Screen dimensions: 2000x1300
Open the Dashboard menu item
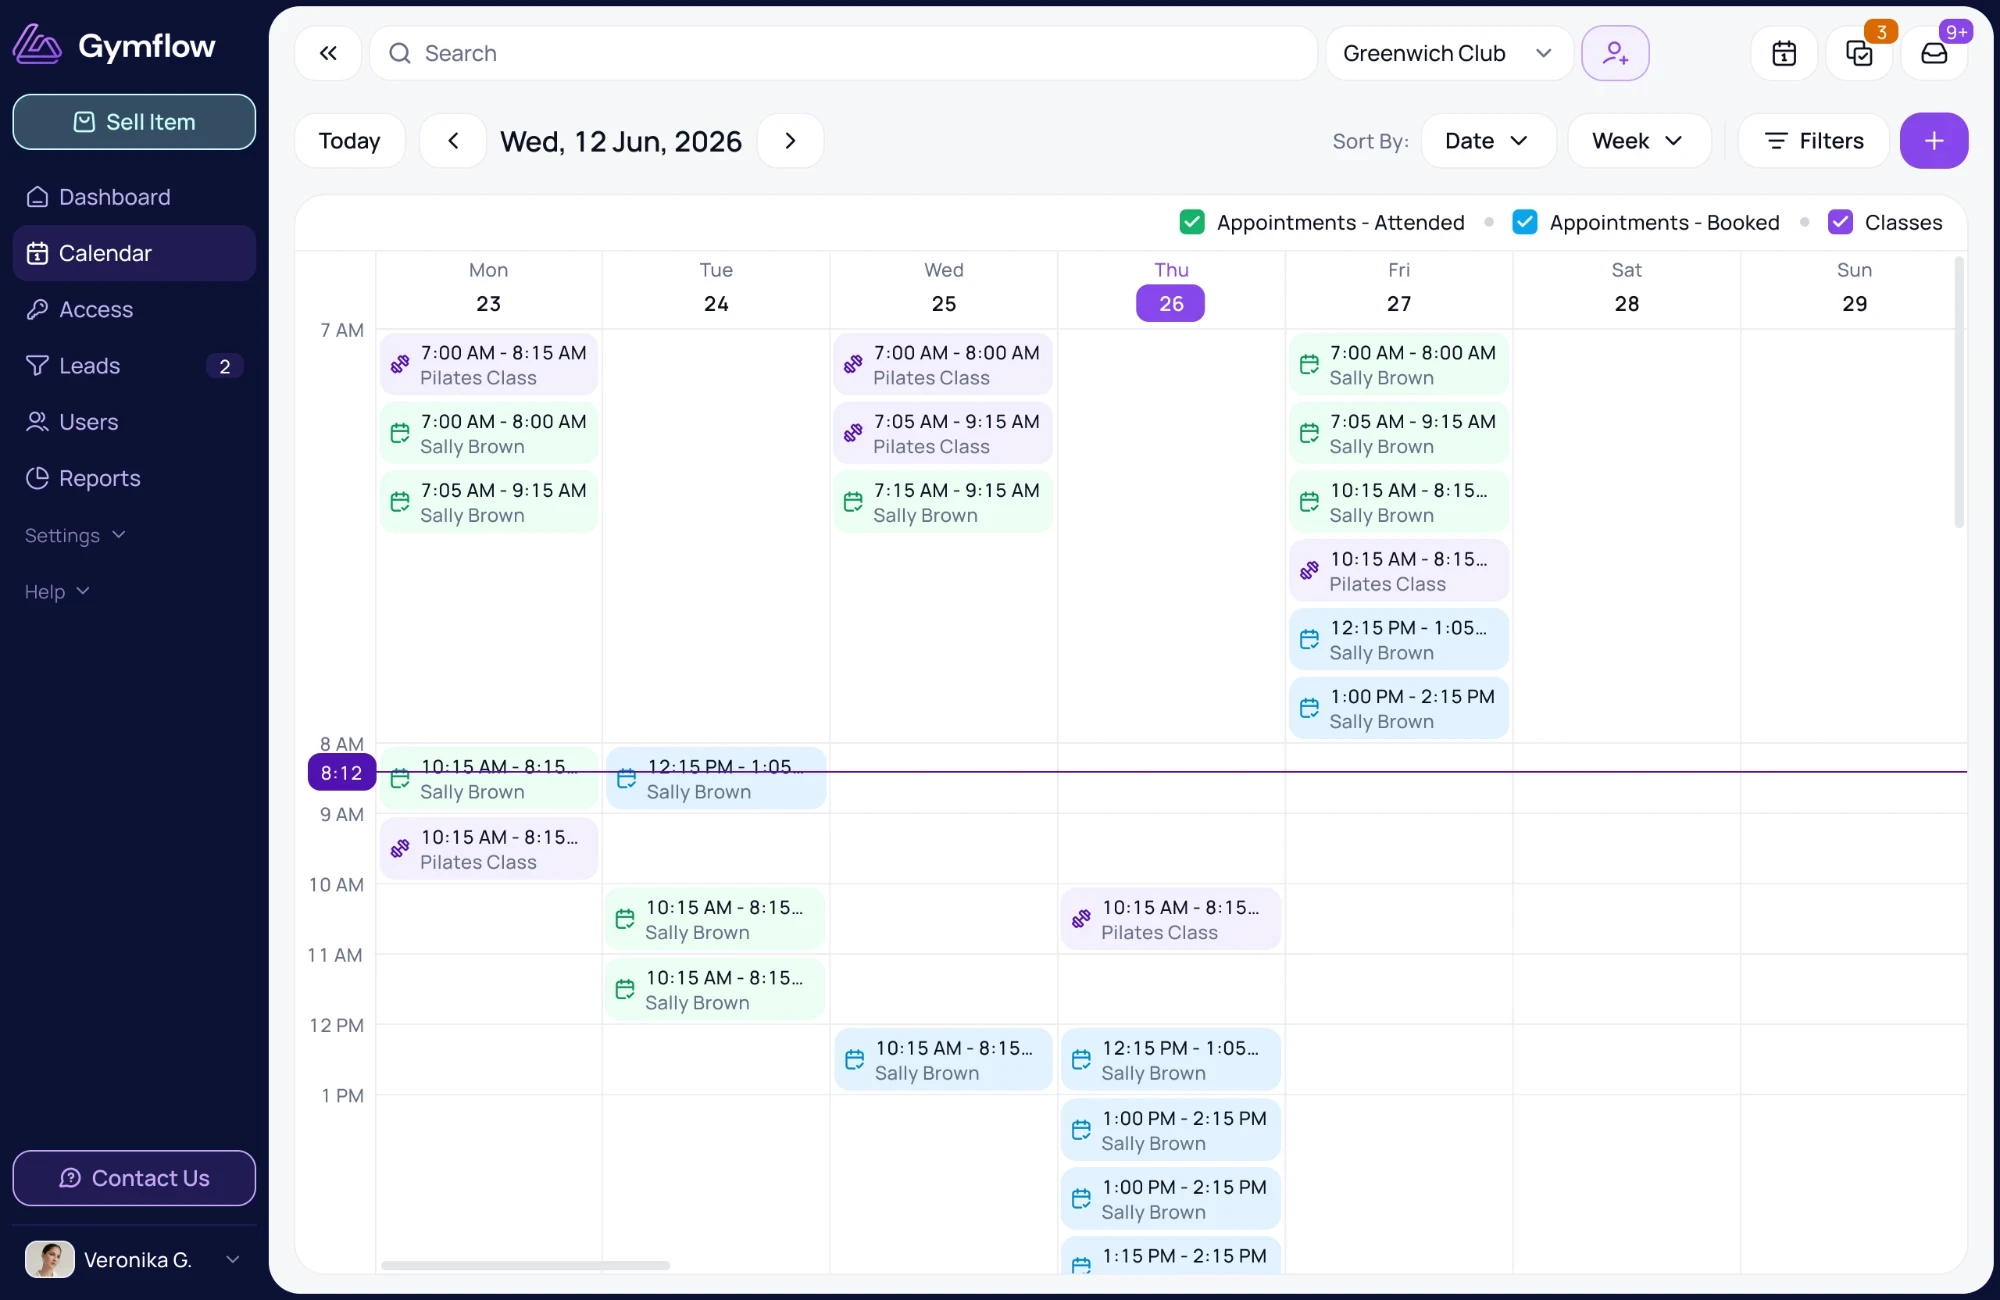(x=134, y=197)
